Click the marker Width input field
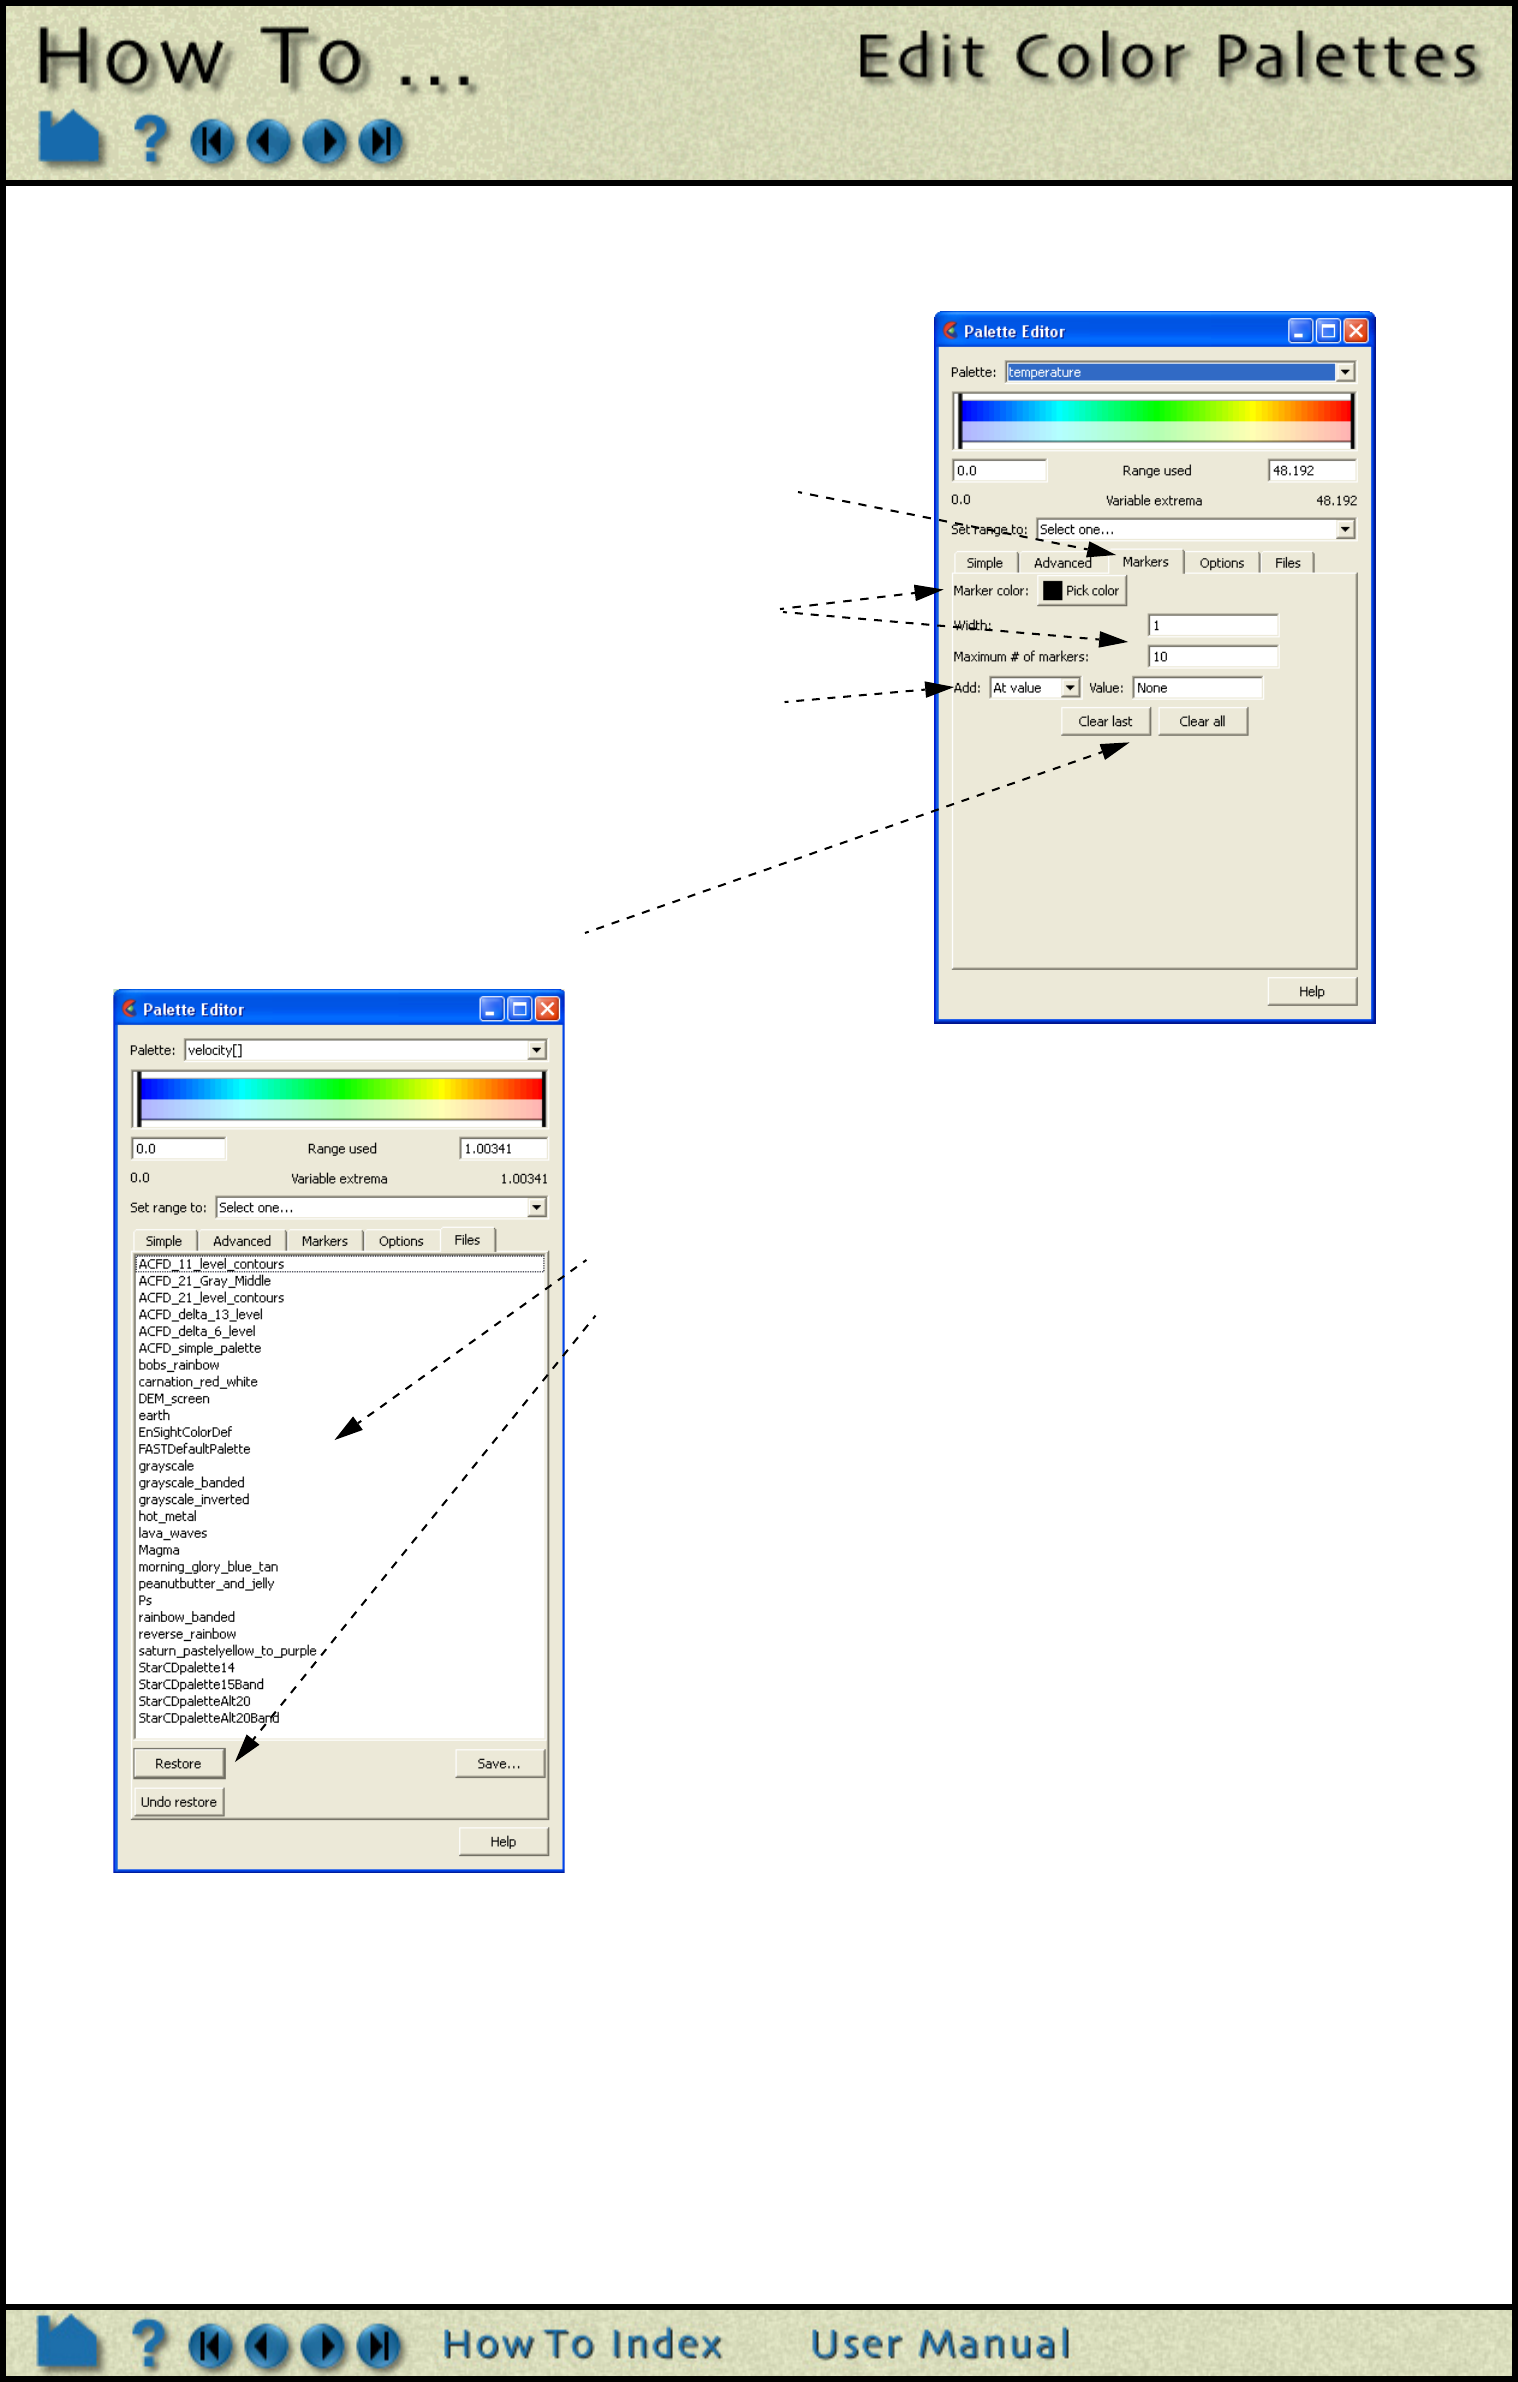Viewport: 1518px width, 2382px height. [x=1213, y=626]
